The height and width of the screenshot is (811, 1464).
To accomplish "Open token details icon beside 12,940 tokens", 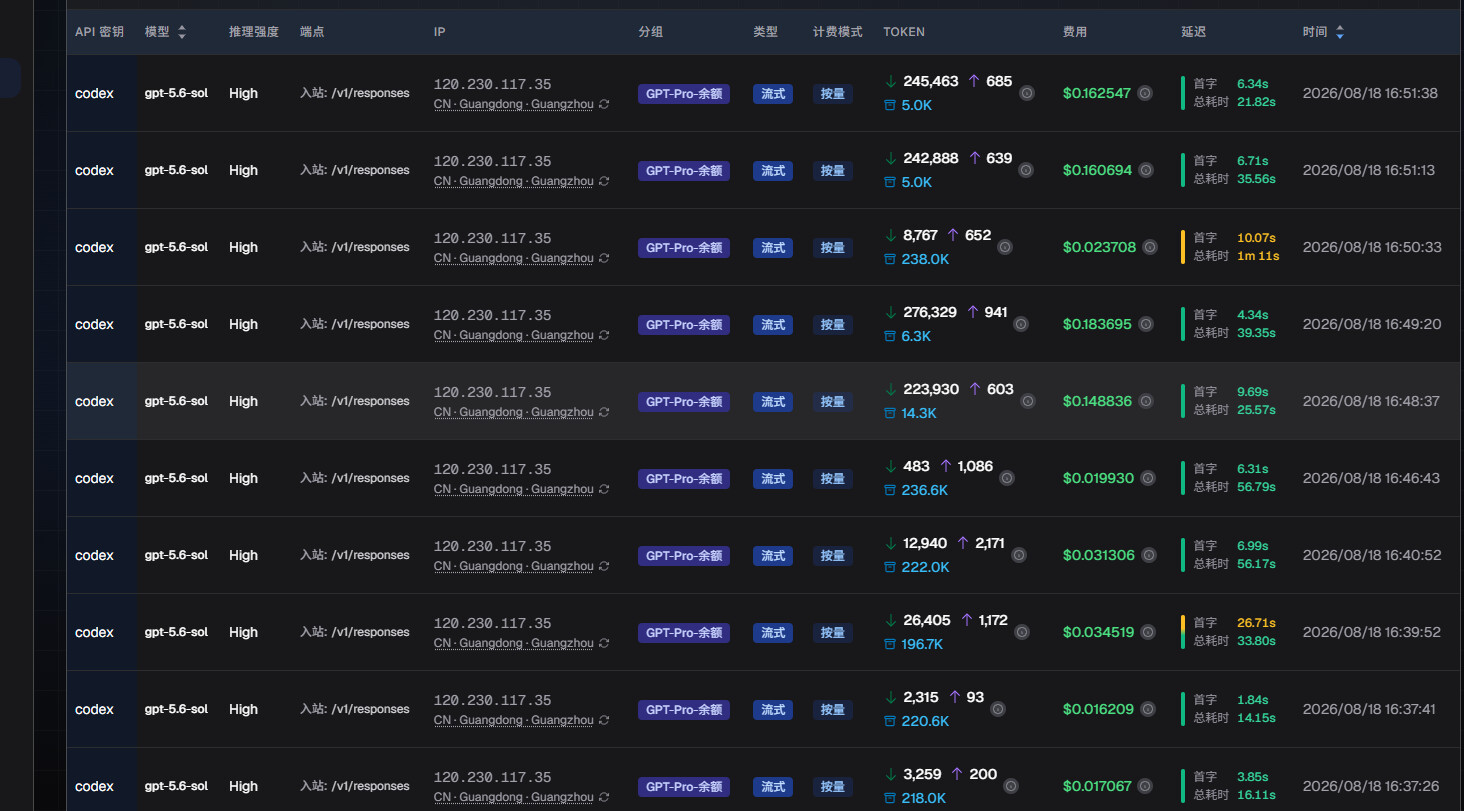I will pos(1019,555).
